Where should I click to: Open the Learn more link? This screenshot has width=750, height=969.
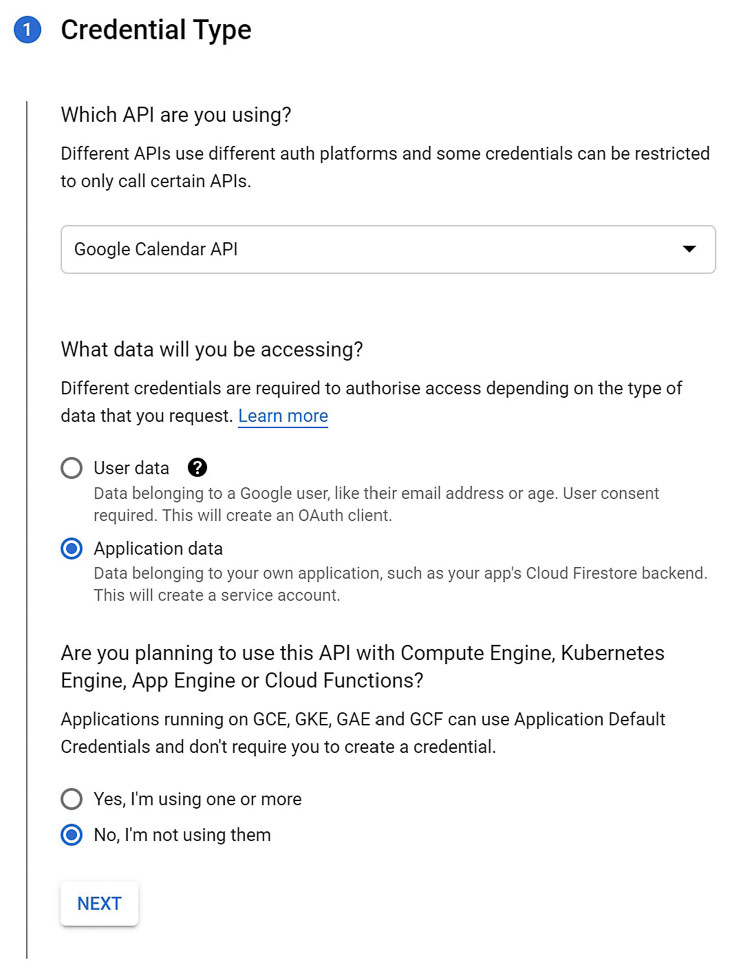pyautogui.click(x=283, y=416)
